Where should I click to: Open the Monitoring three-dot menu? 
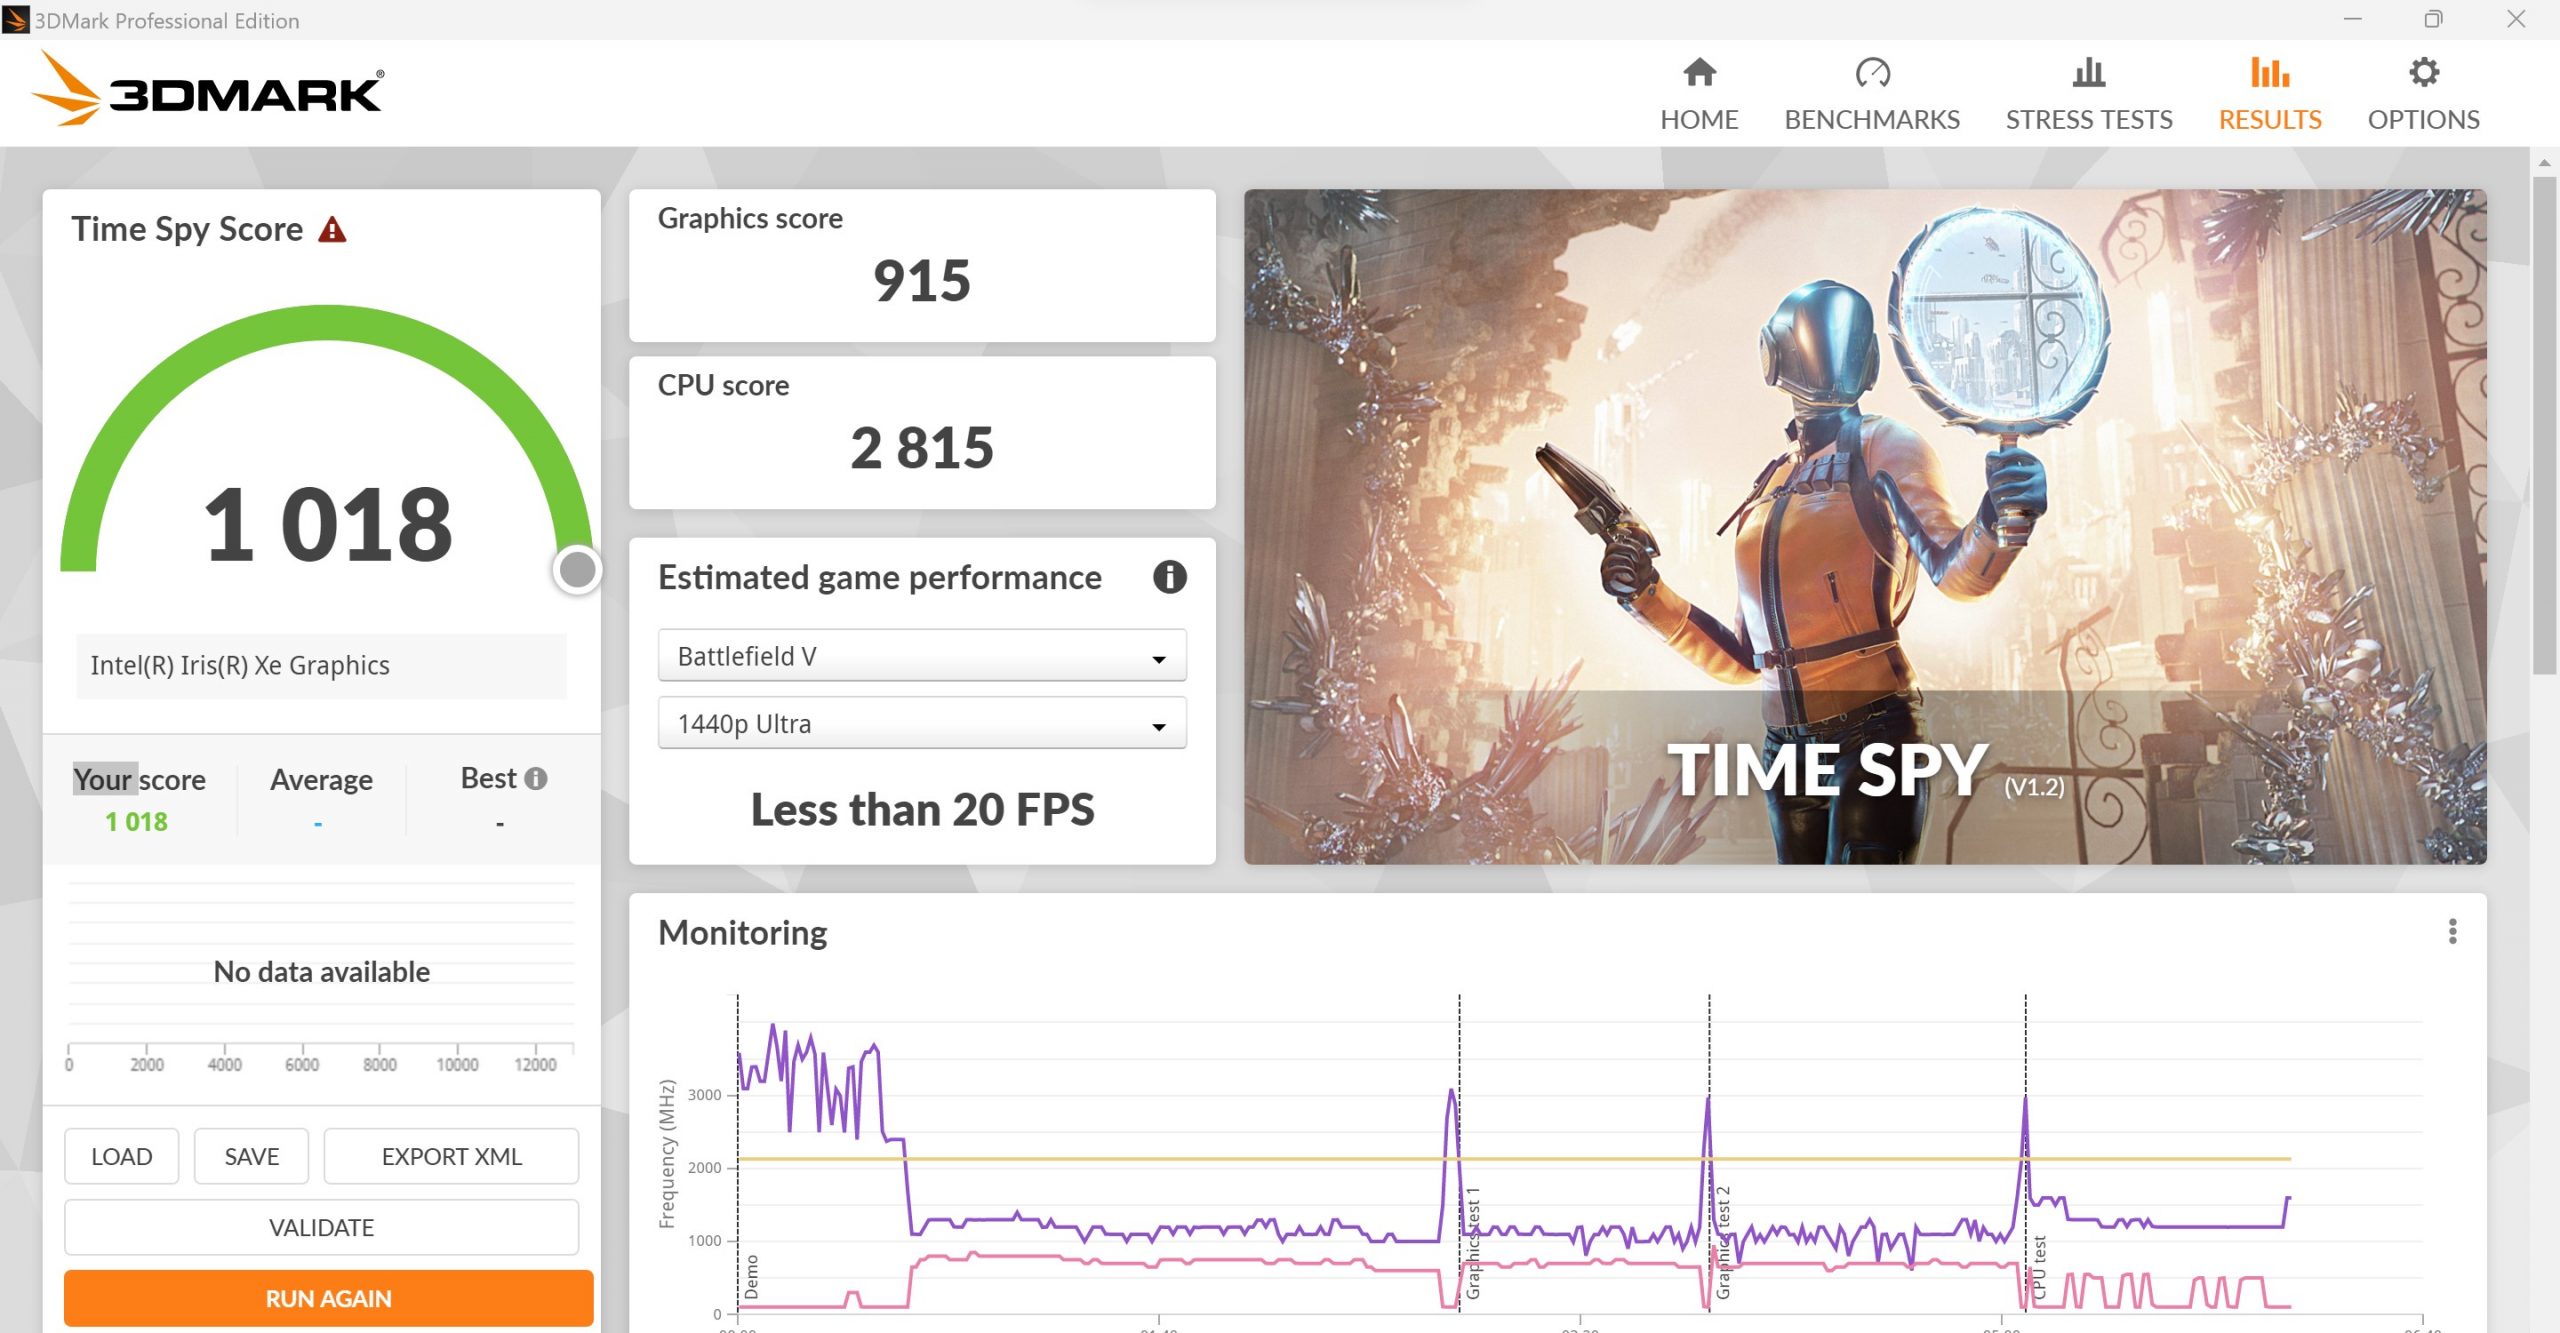[x=2452, y=931]
